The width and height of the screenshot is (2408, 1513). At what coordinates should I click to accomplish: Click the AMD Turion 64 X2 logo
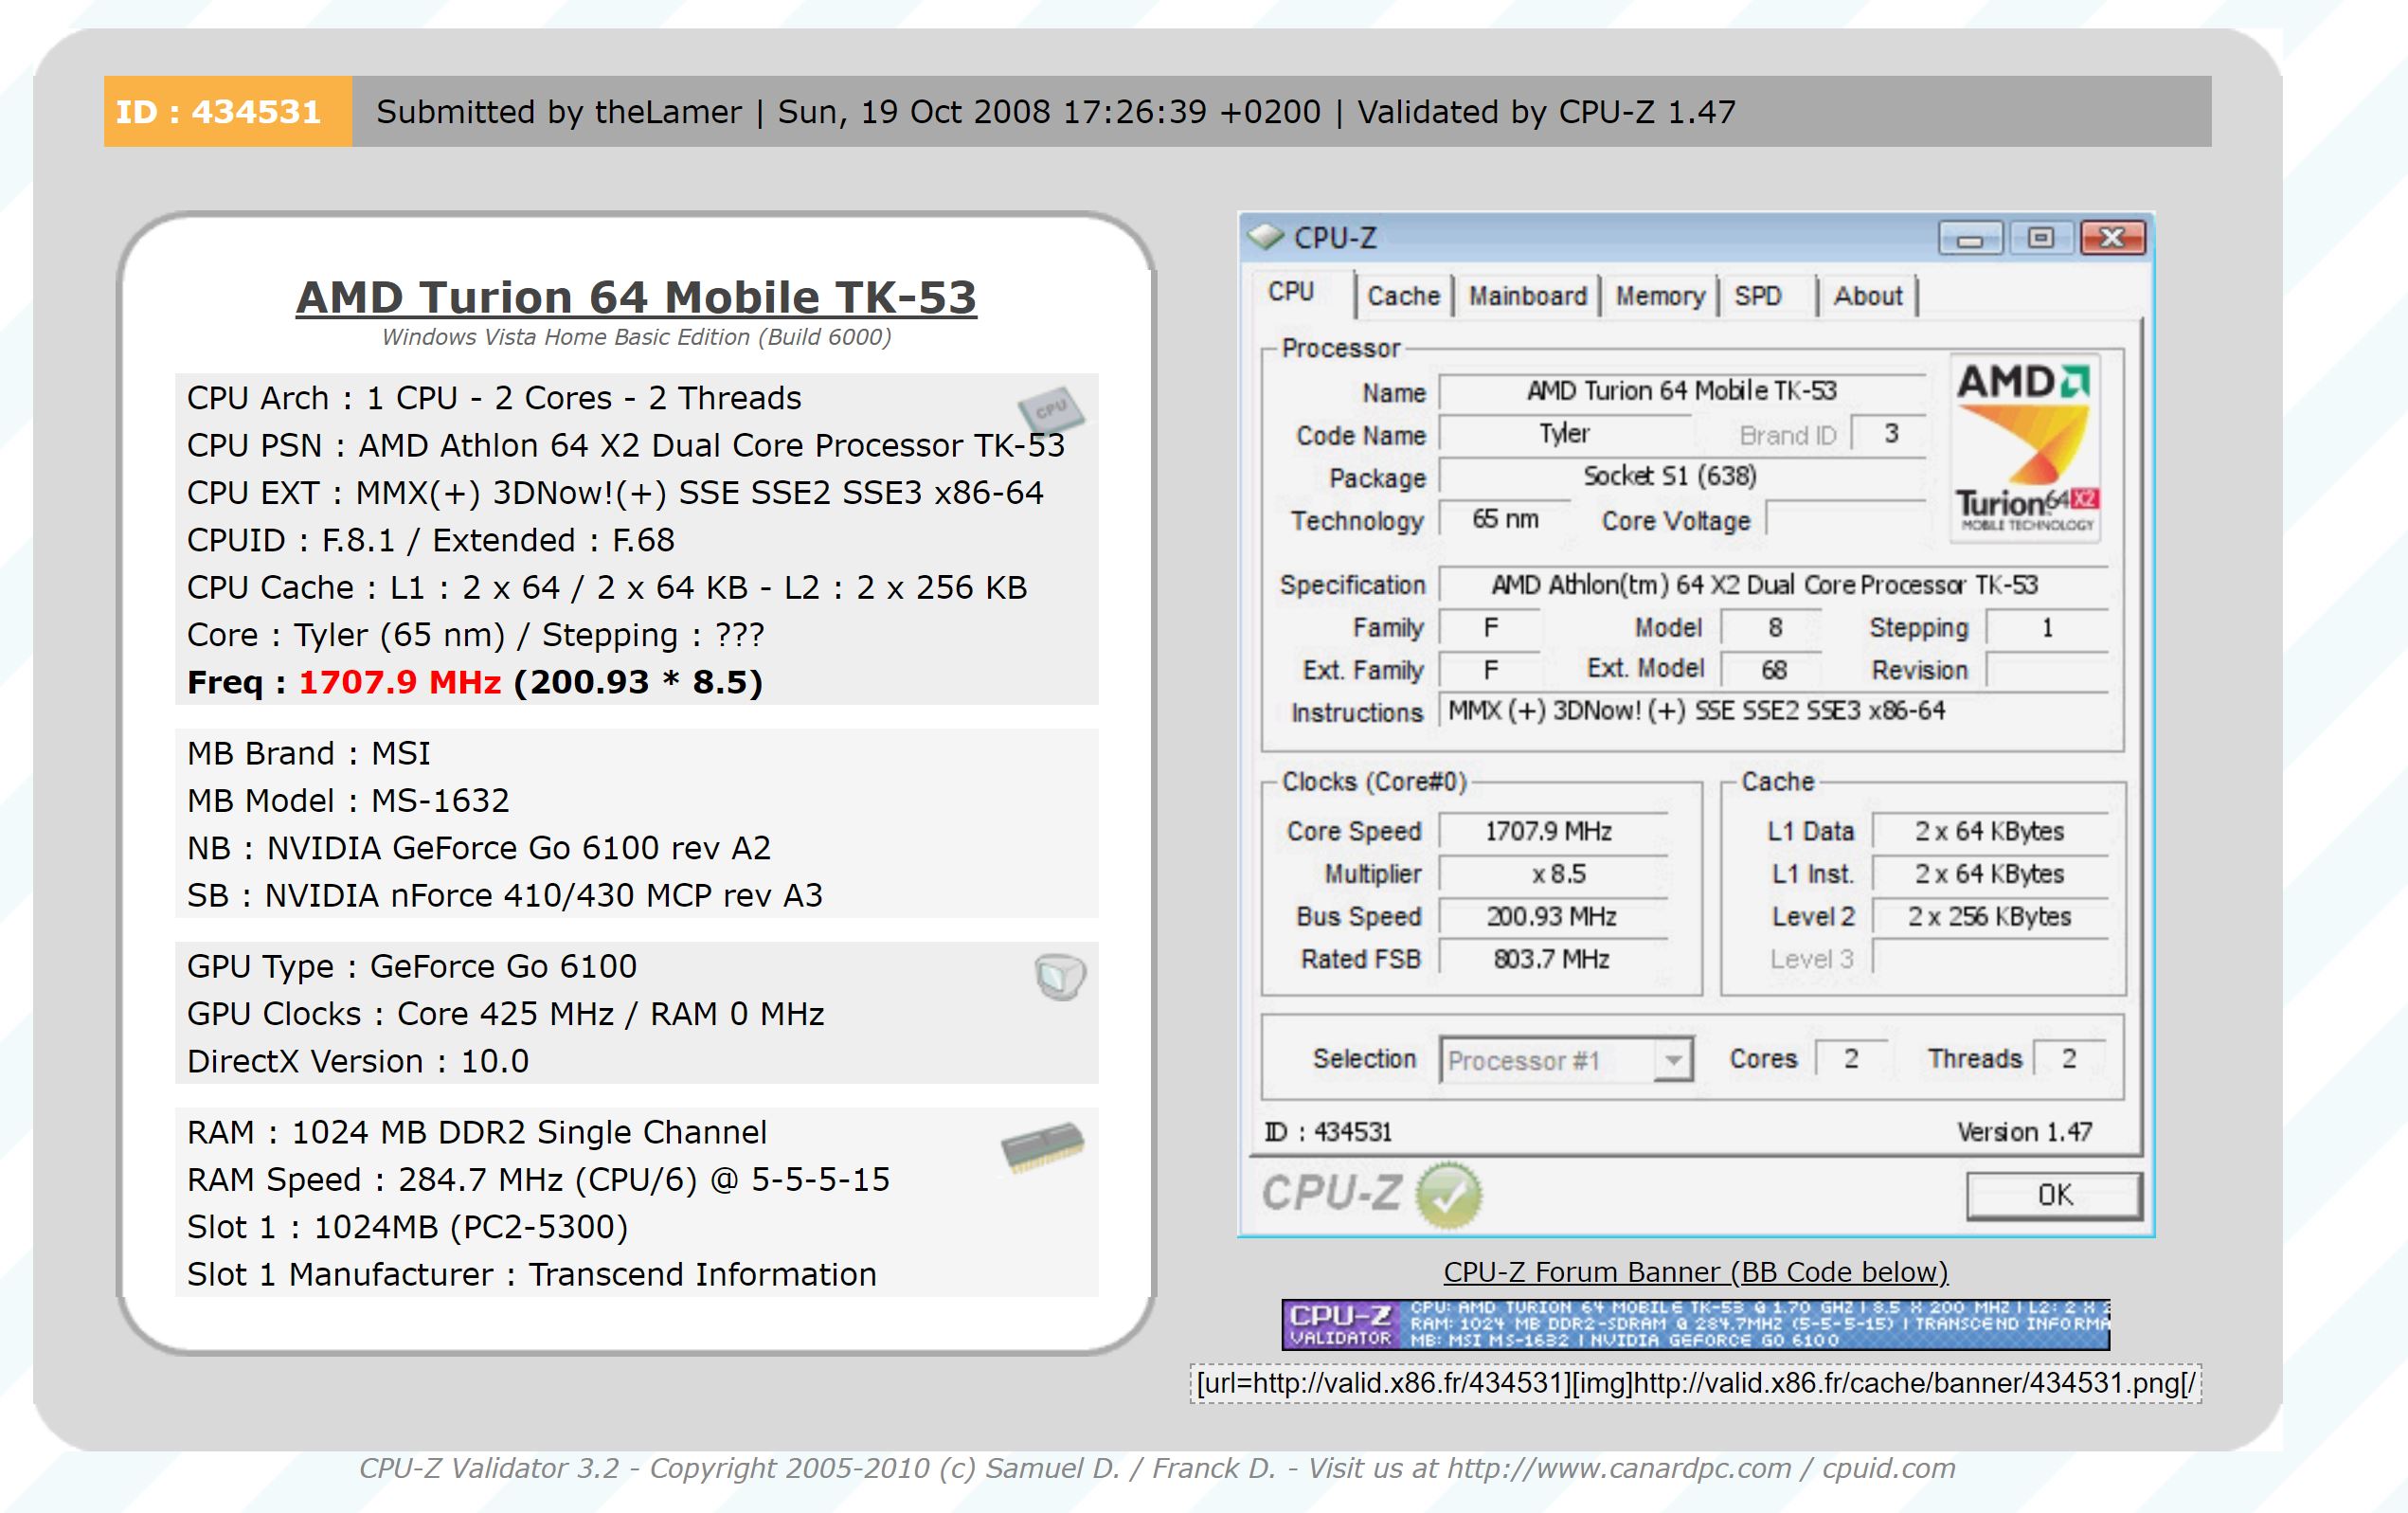tap(2025, 448)
